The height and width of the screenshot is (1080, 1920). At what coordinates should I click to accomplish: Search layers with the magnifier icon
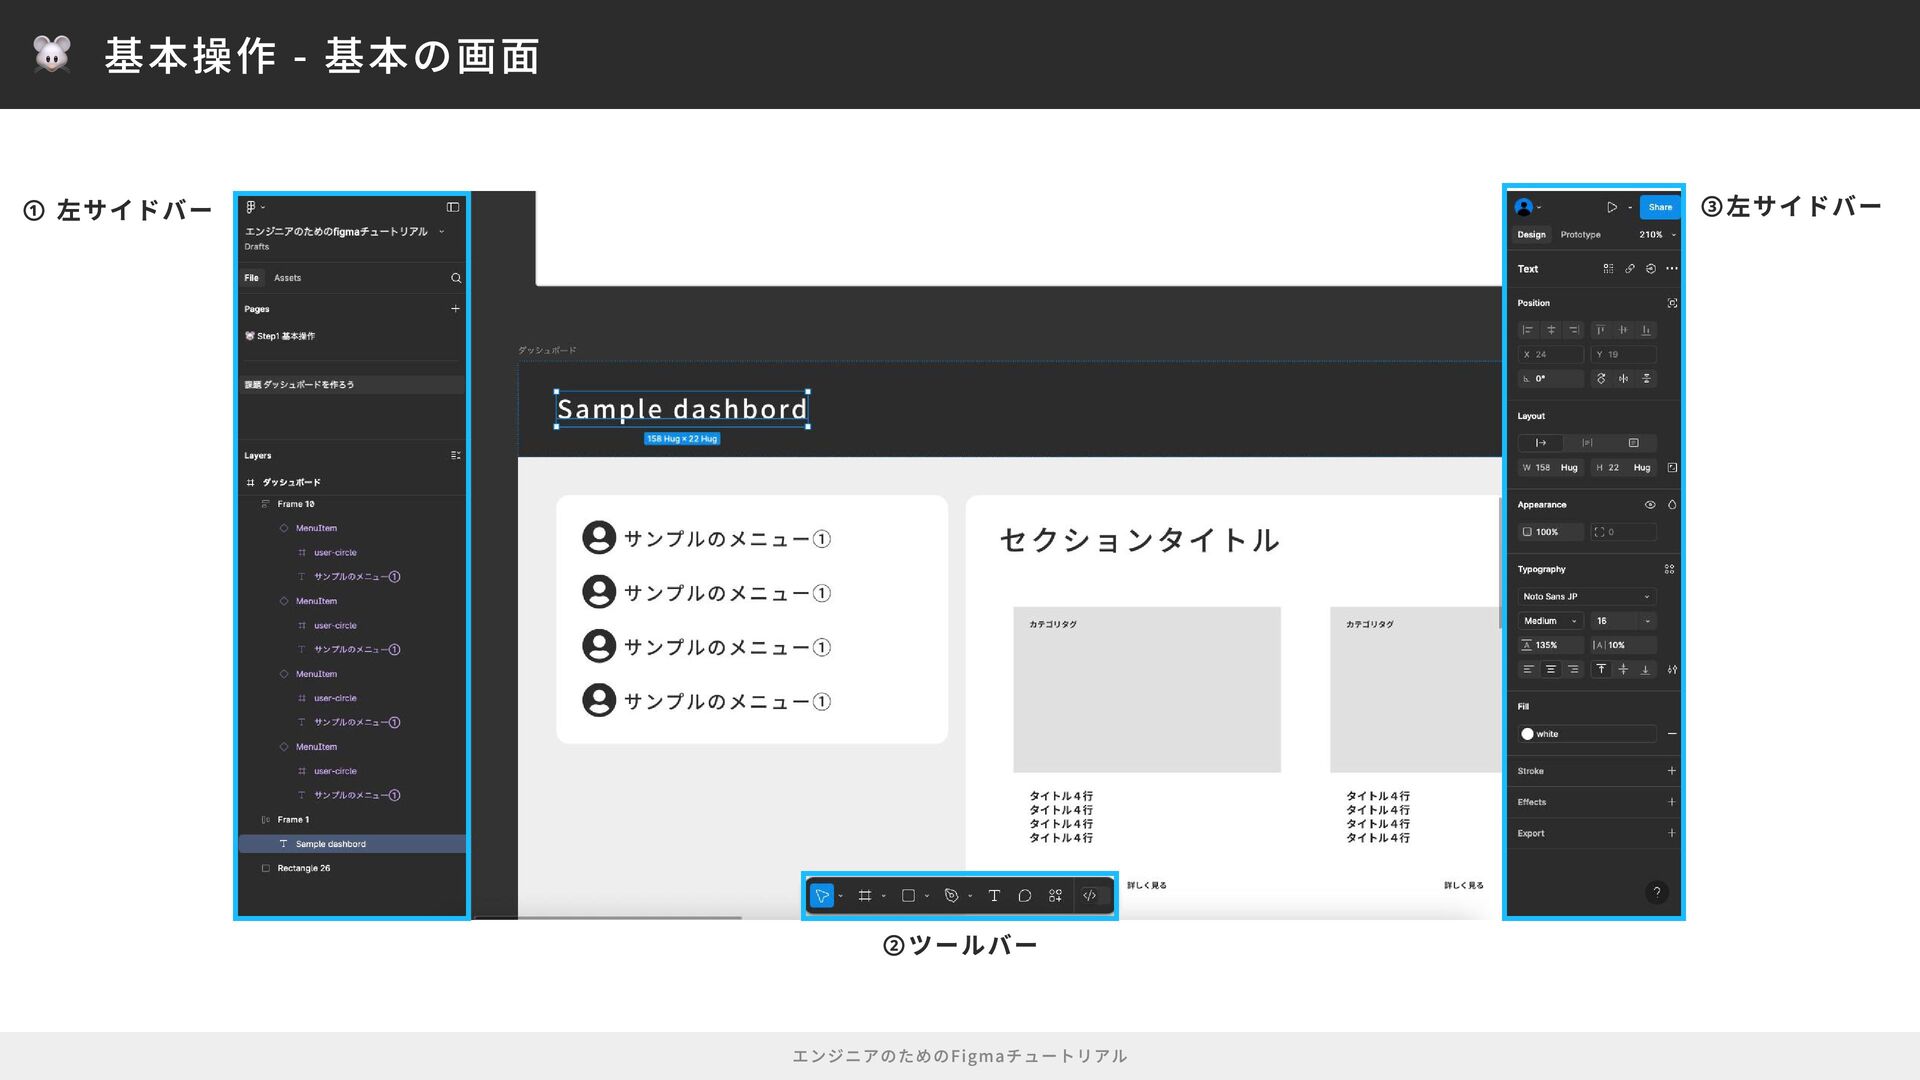(x=456, y=278)
